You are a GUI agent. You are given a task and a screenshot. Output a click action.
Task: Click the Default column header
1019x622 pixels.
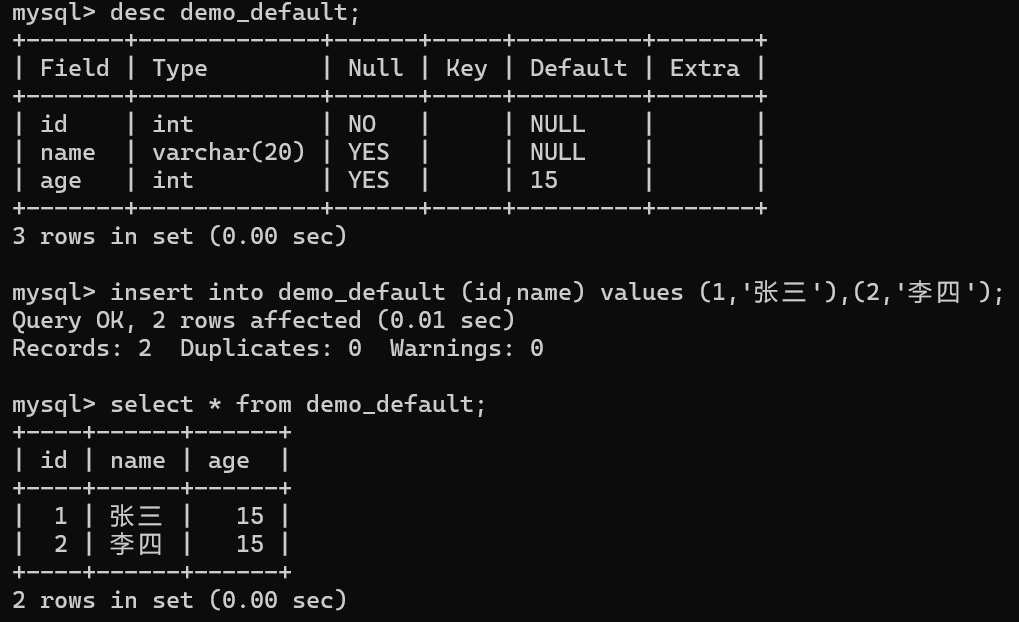[578, 68]
